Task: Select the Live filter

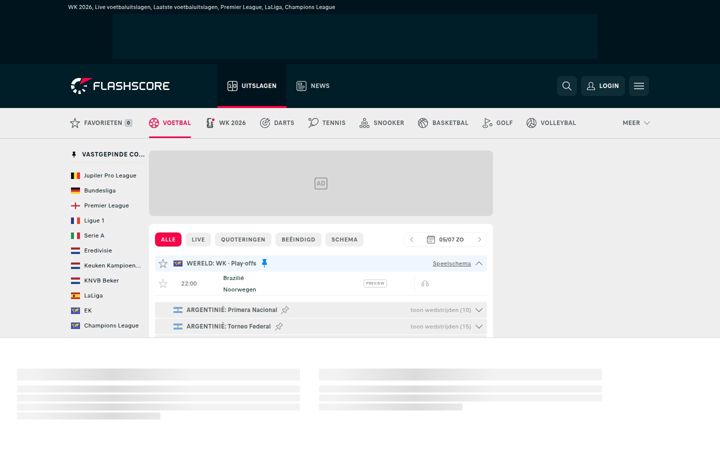Action: 198,239
